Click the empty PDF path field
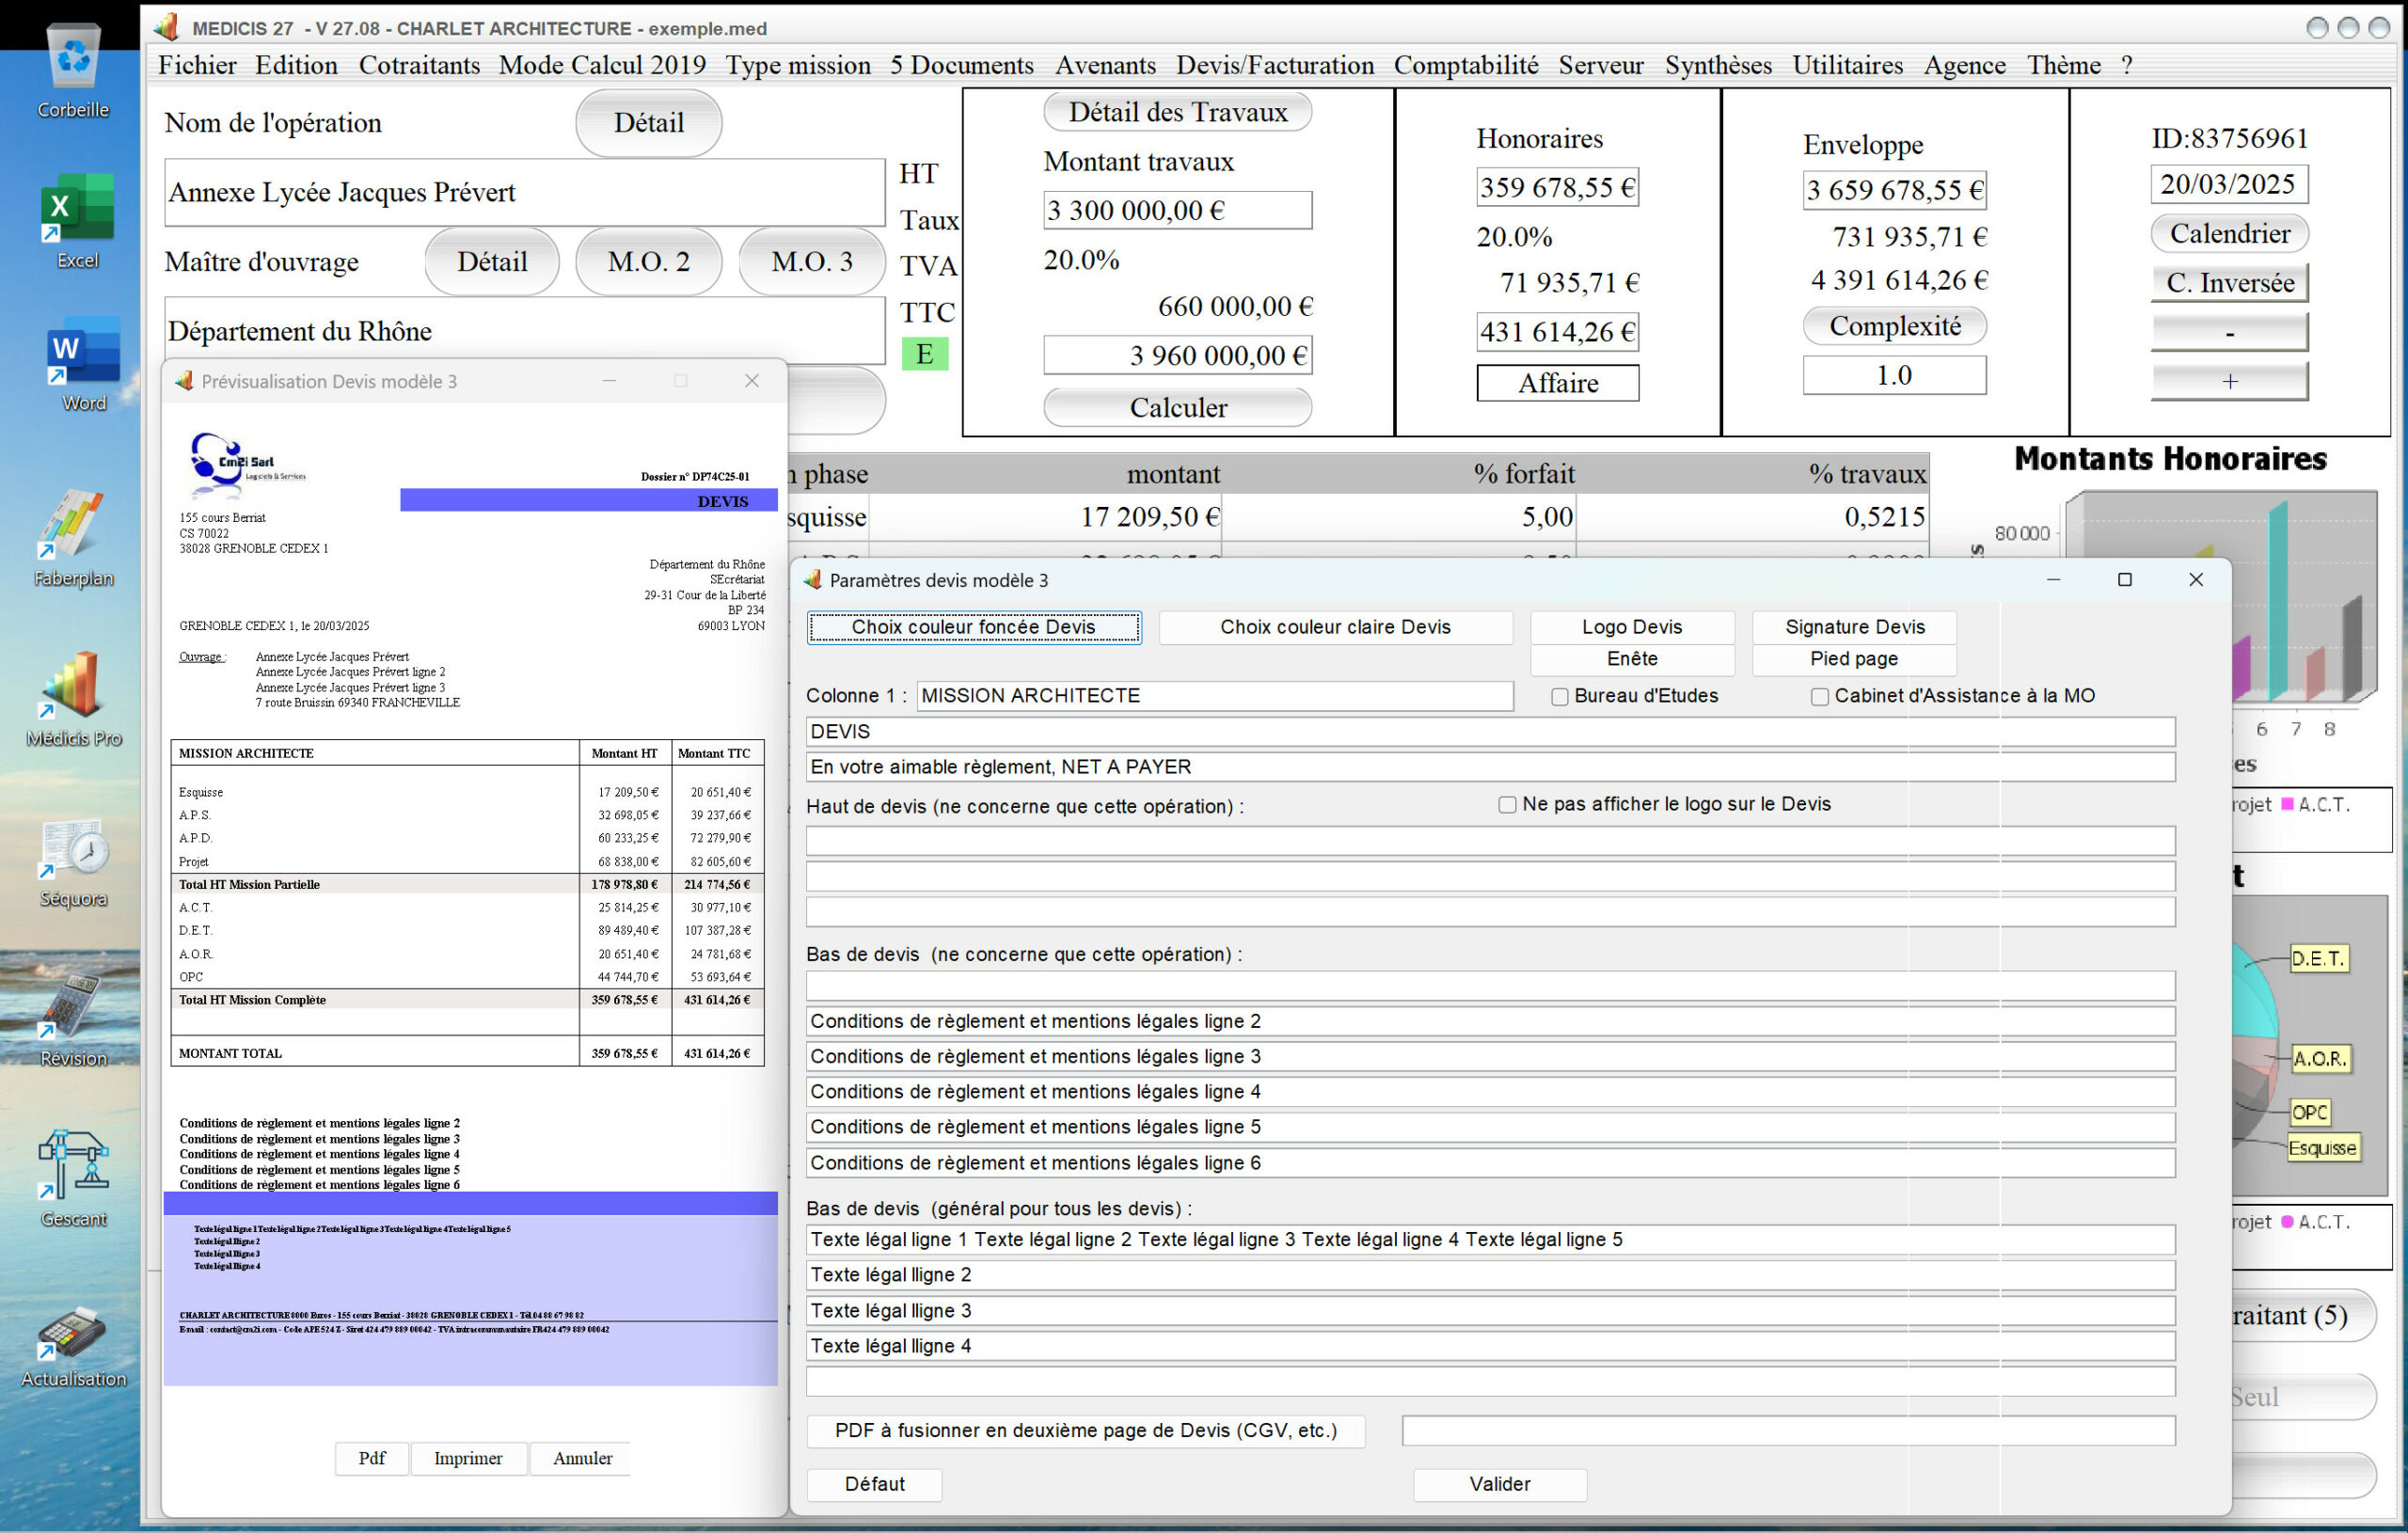Viewport: 2408px width, 1533px height. 1789,1431
